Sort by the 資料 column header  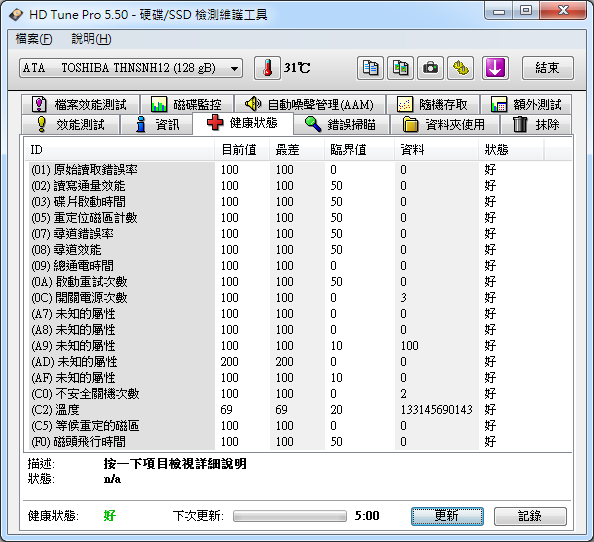click(436, 150)
